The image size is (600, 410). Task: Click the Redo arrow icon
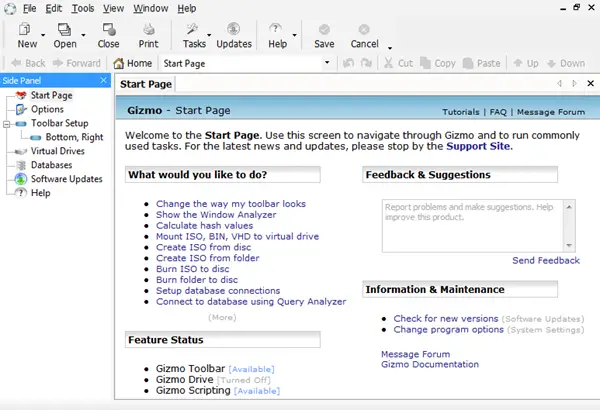pos(366,63)
